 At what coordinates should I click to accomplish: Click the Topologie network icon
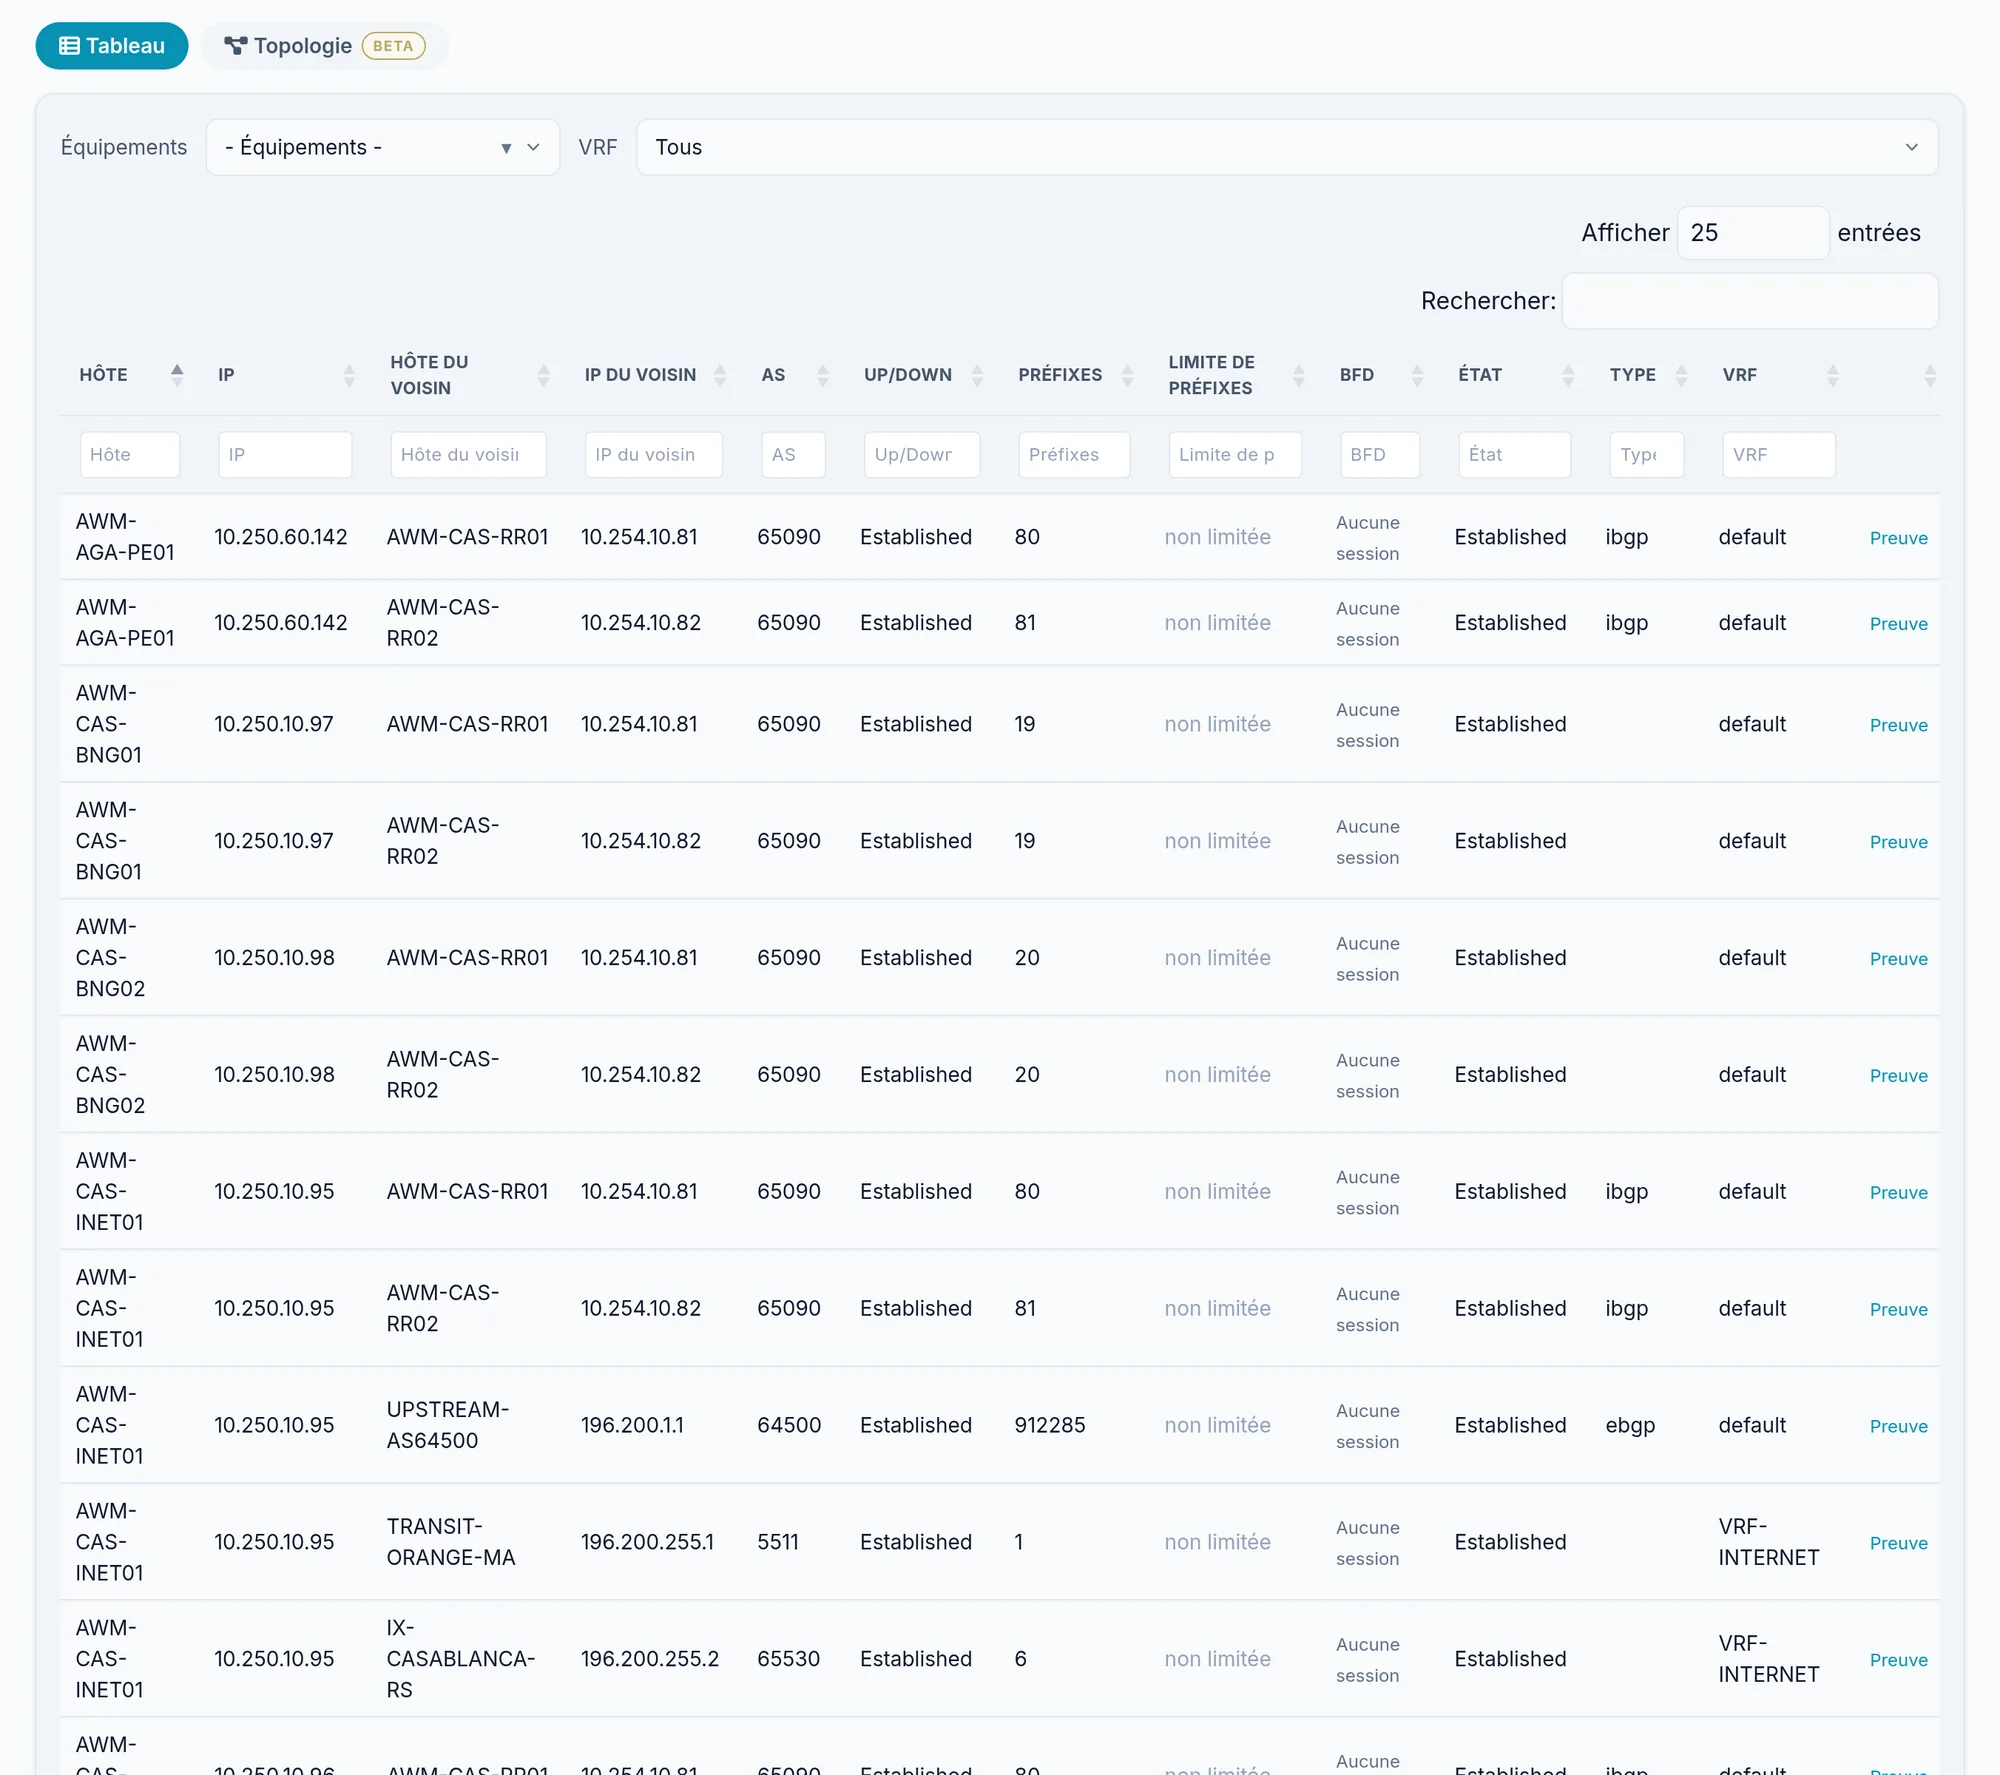[x=235, y=46]
